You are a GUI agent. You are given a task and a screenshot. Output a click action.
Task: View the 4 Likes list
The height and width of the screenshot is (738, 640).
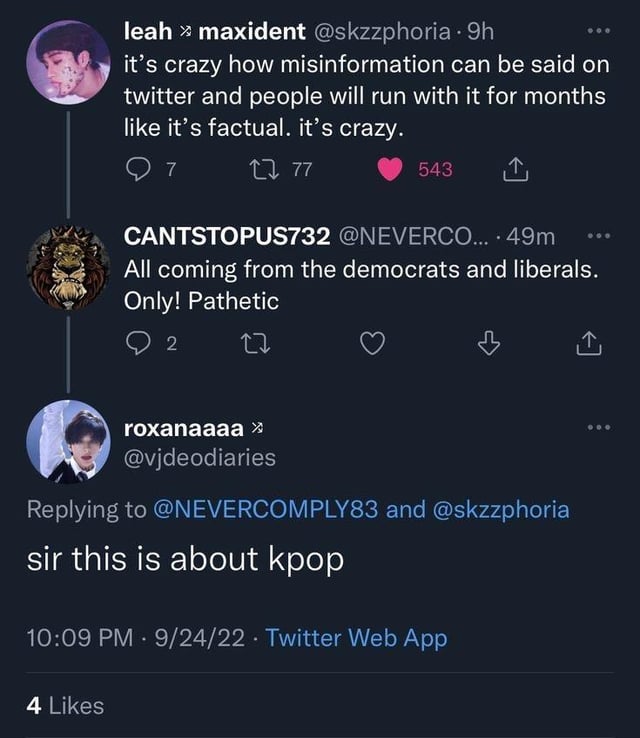click(x=65, y=706)
